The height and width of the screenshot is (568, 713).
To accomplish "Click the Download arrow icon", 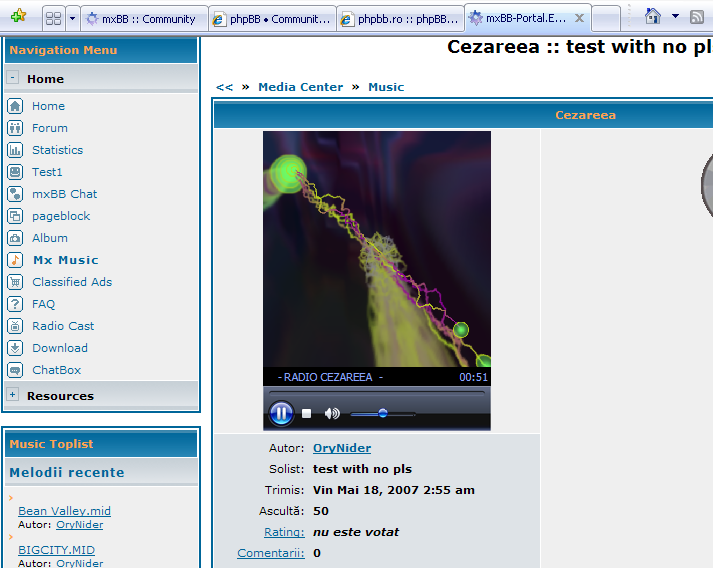I will (x=15, y=348).
